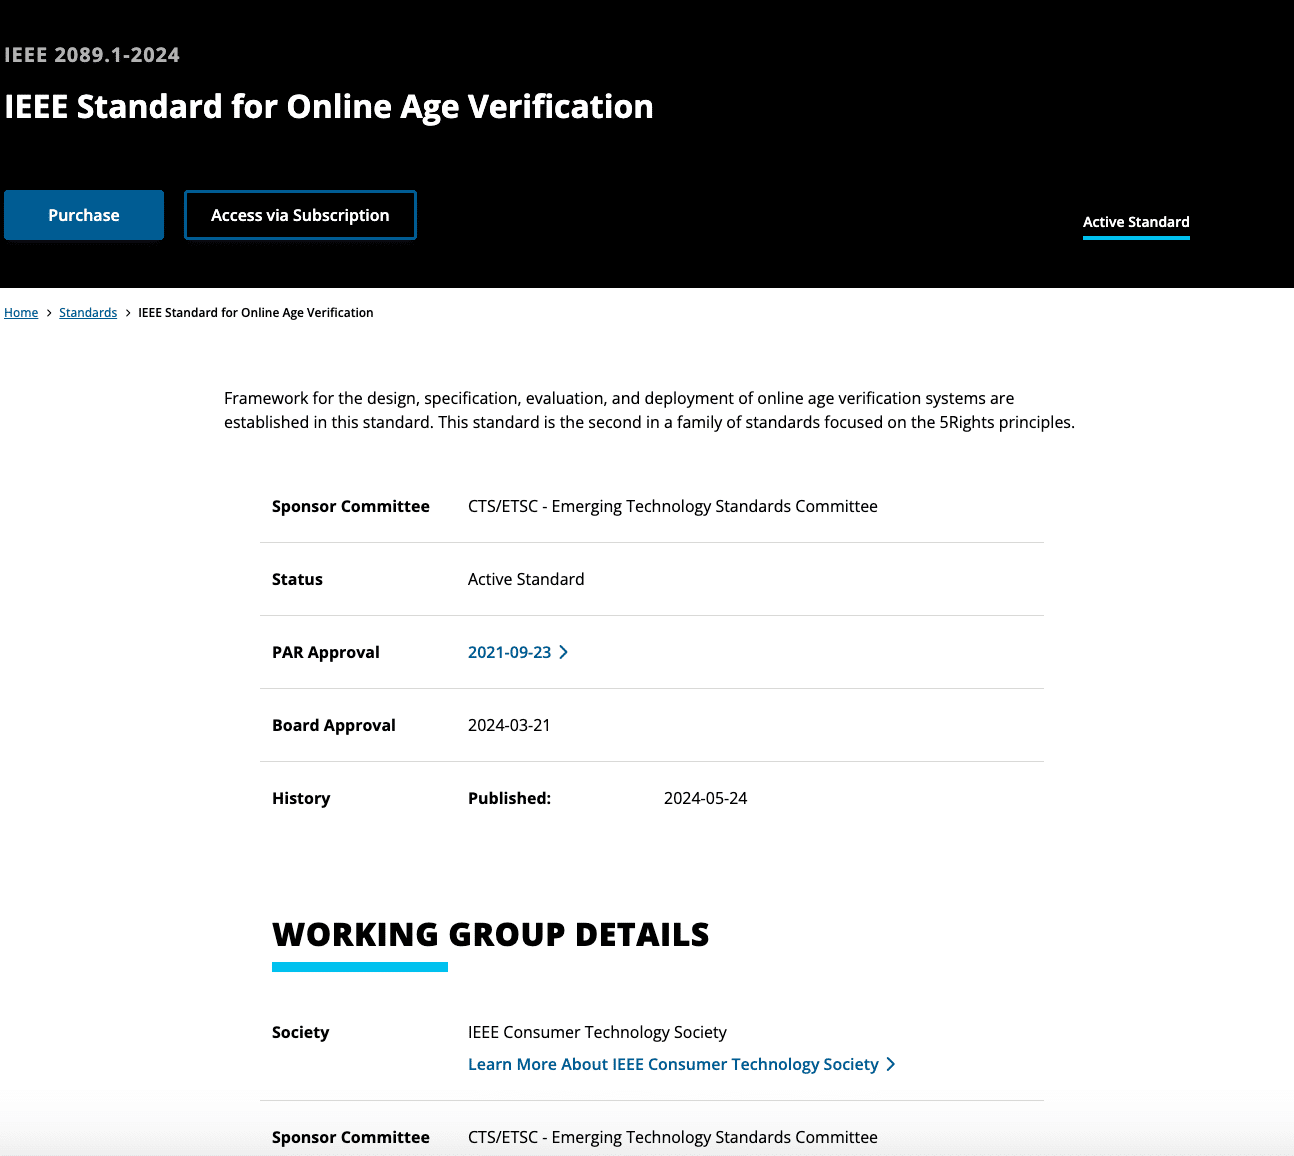Click the Status row label
This screenshot has height=1156, width=1294.
pos(297,579)
